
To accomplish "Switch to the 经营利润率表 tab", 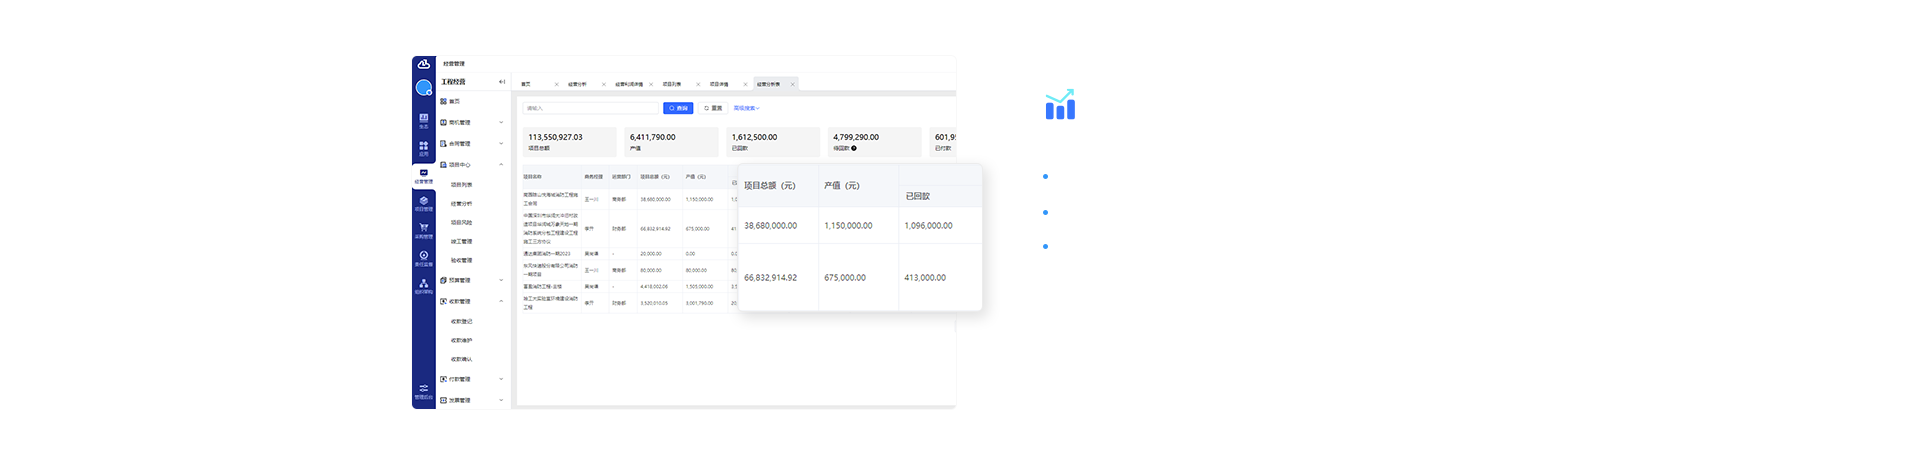I will [629, 84].
